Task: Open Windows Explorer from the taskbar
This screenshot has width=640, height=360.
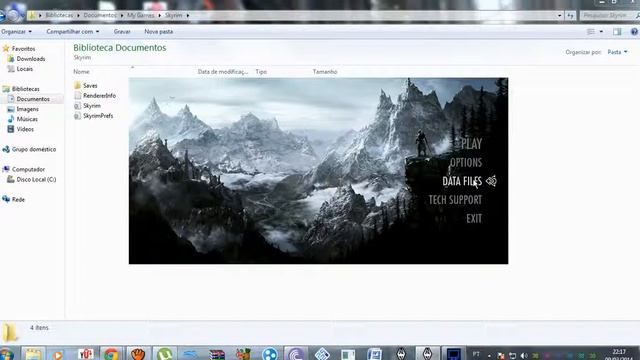Action: click(x=33, y=354)
